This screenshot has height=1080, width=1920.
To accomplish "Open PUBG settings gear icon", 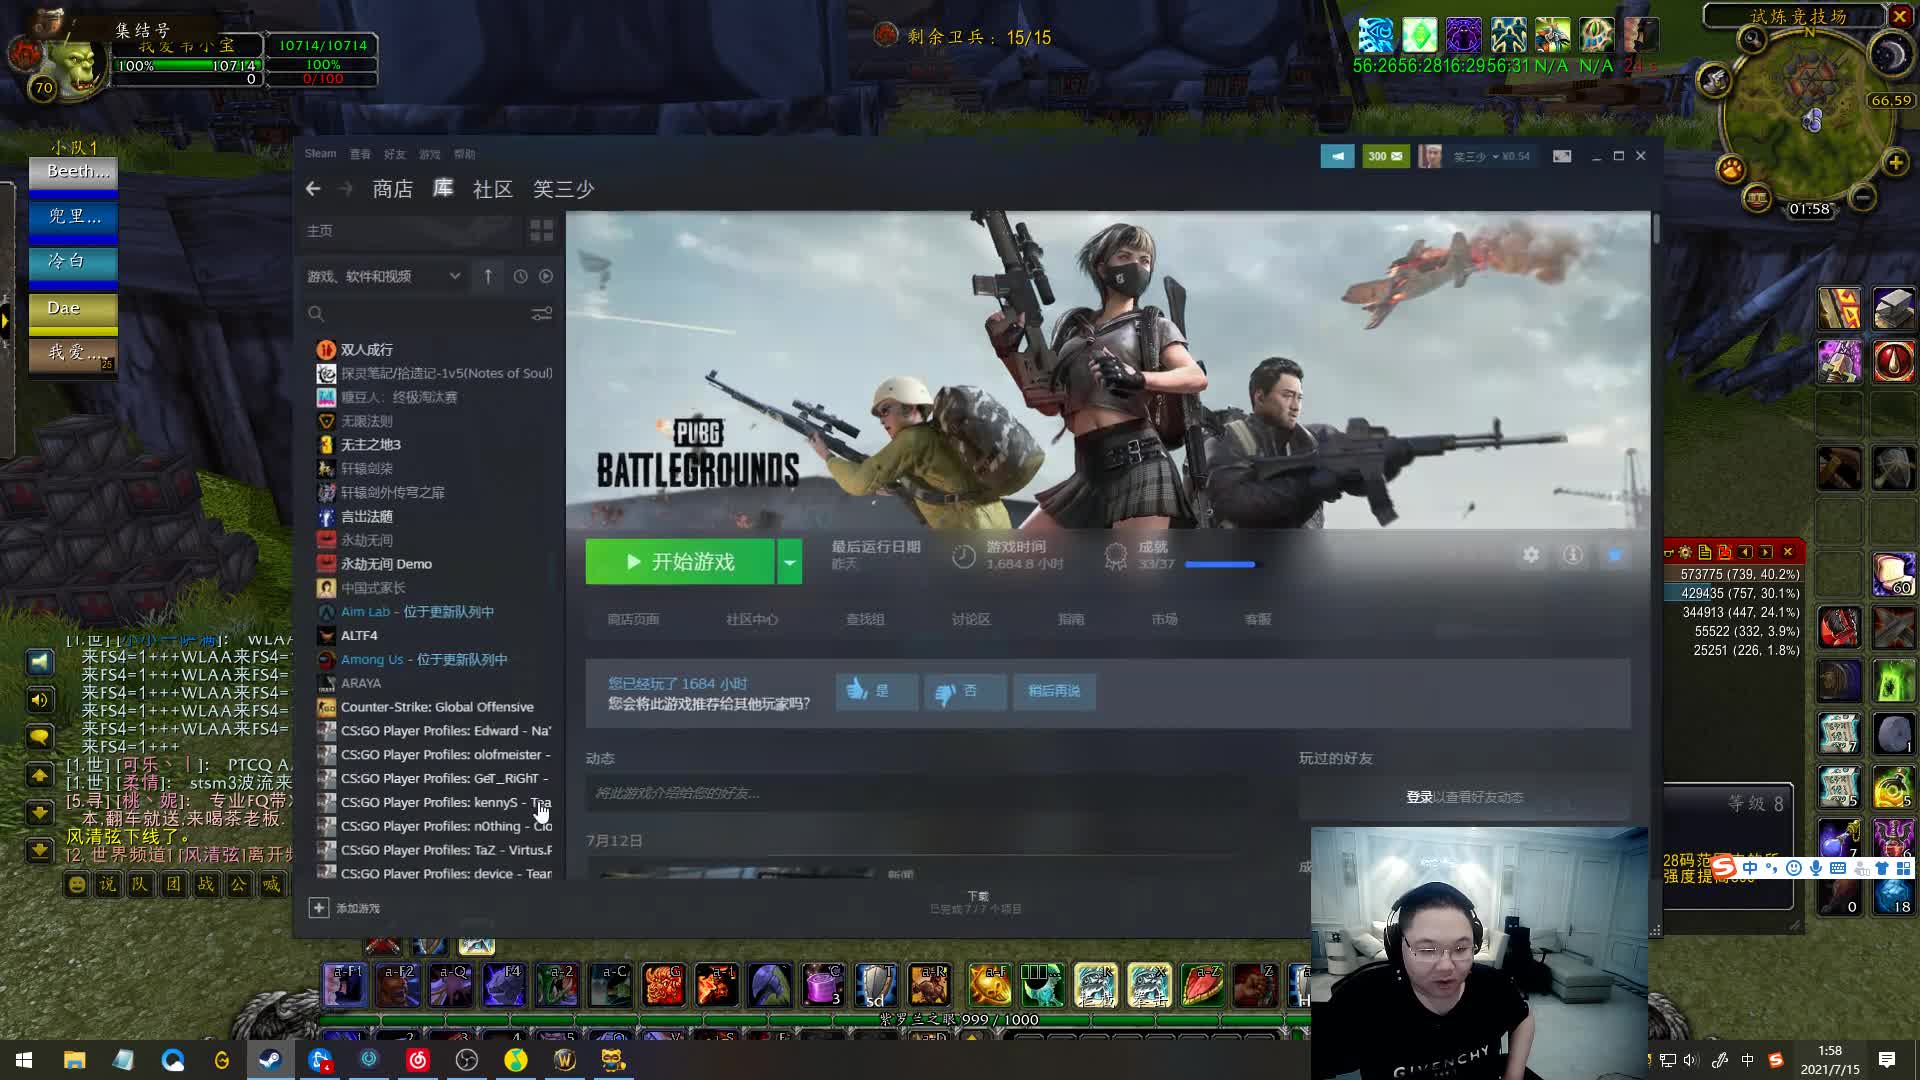I will 1531,555.
